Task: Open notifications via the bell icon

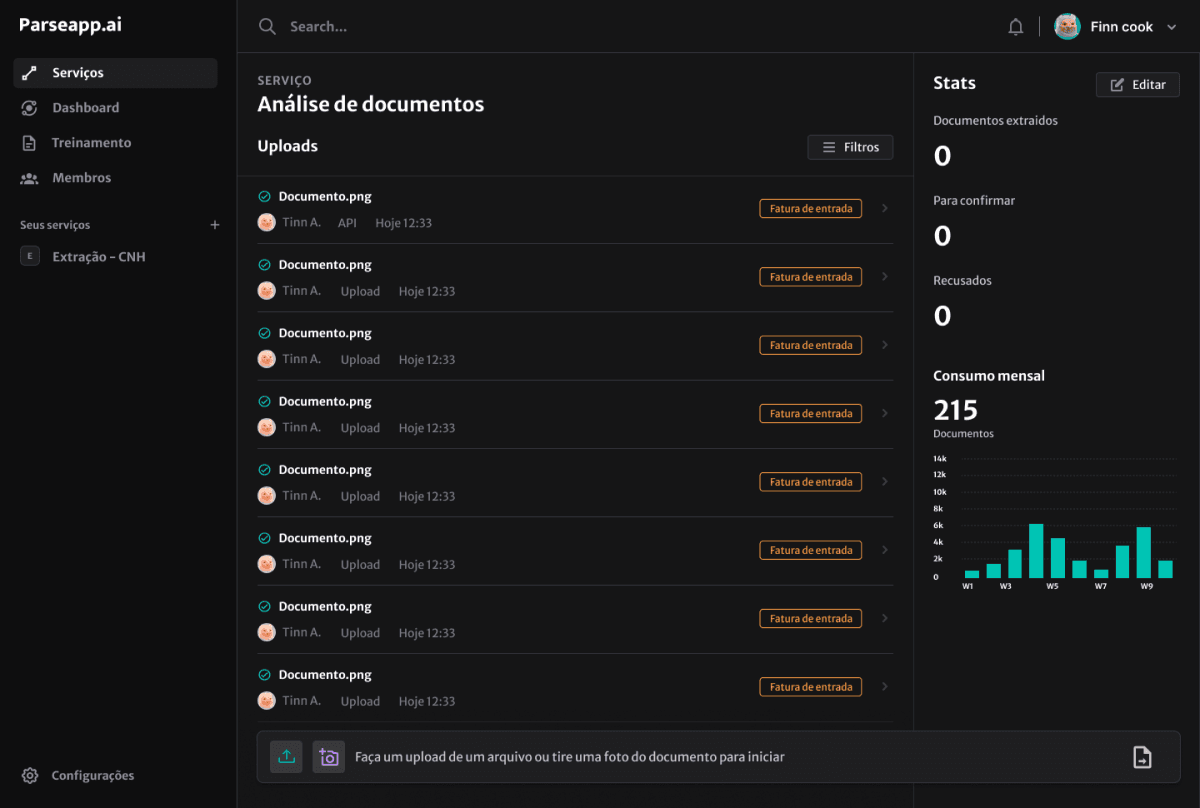Action: (x=1015, y=26)
